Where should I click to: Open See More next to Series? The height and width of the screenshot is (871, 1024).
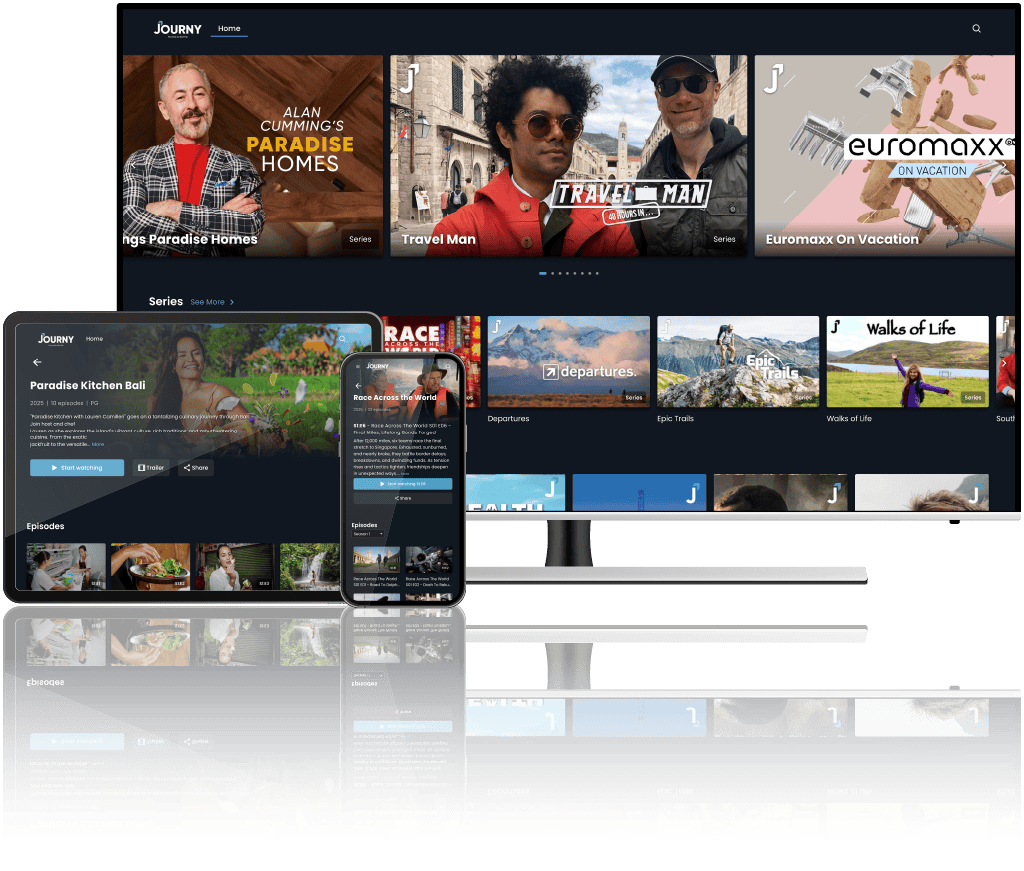(x=212, y=302)
